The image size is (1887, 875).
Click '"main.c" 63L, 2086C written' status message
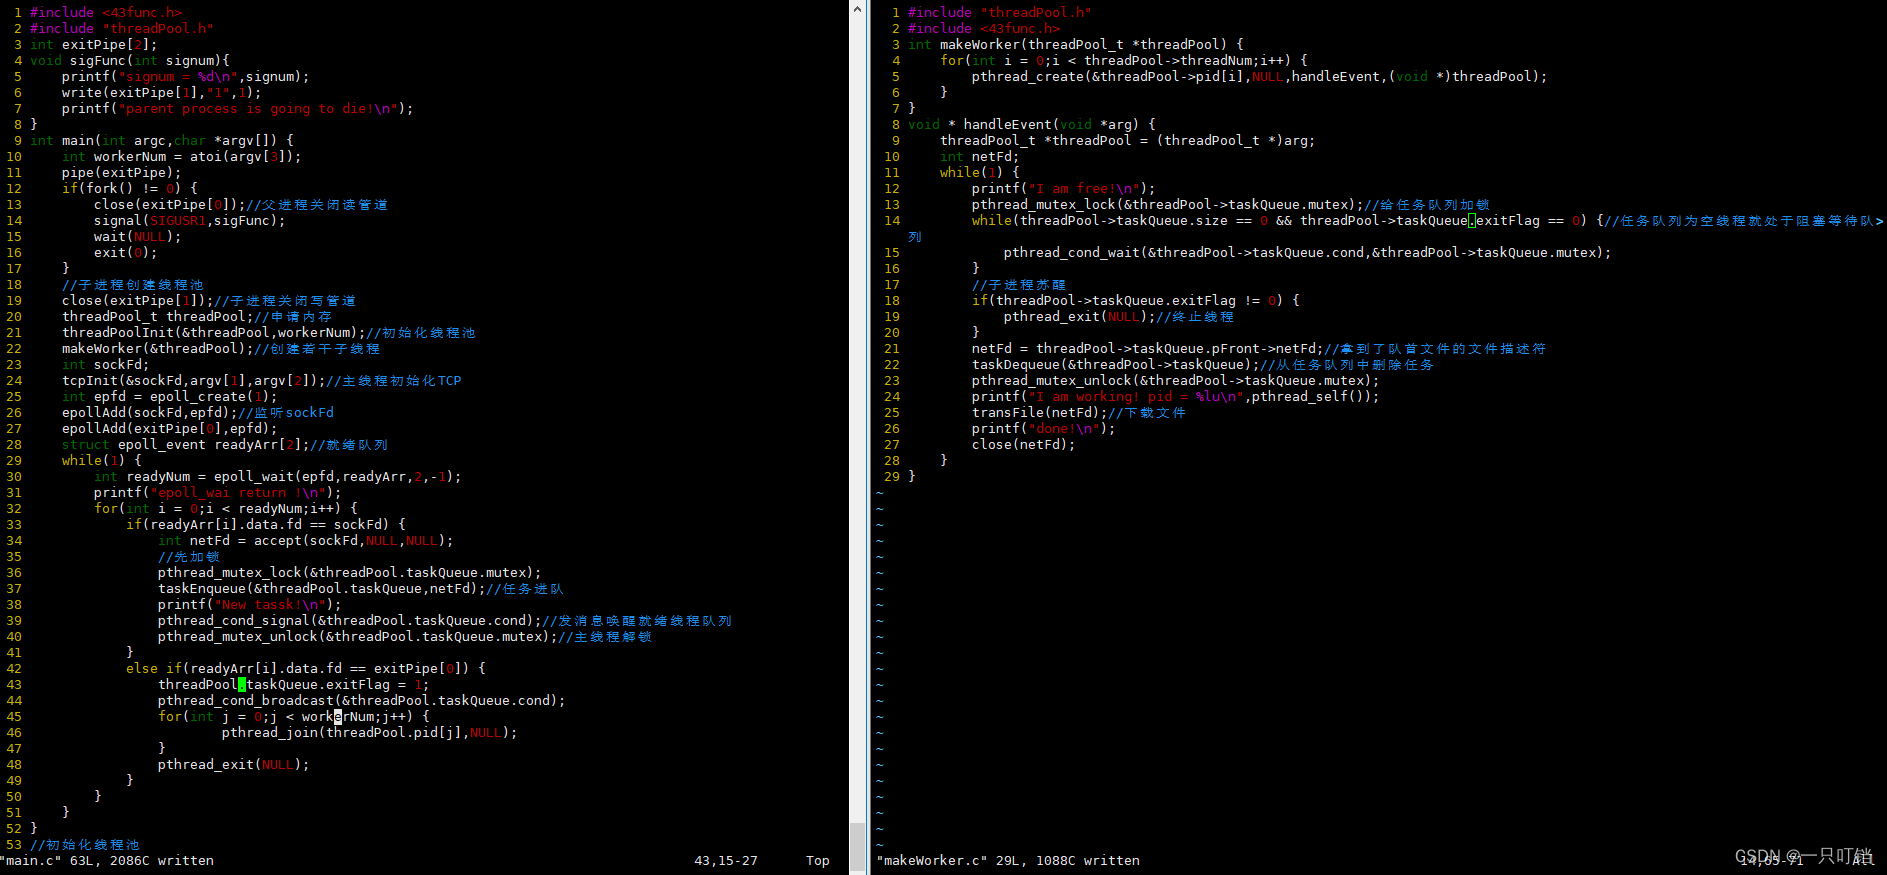(107, 860)
